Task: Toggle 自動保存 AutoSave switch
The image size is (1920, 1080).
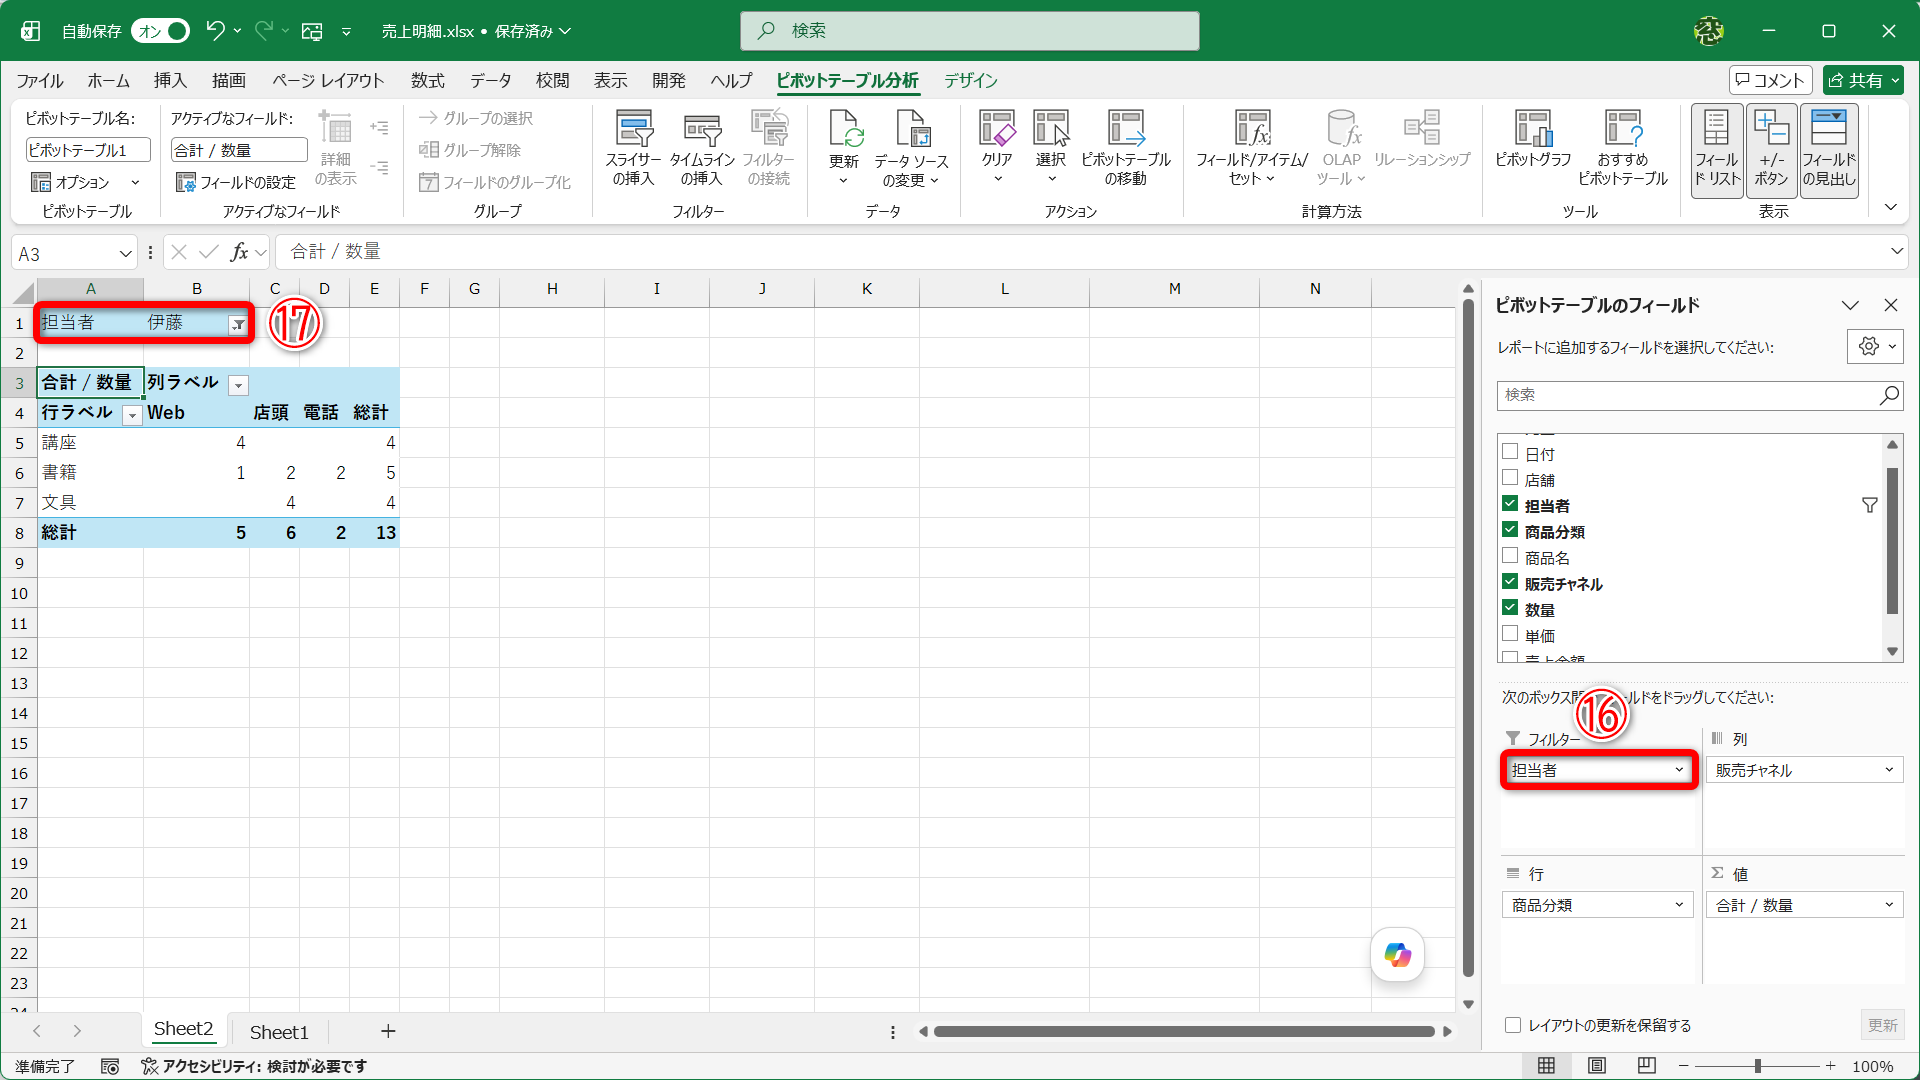Action: pyautogui.click(x=160, y=31)
